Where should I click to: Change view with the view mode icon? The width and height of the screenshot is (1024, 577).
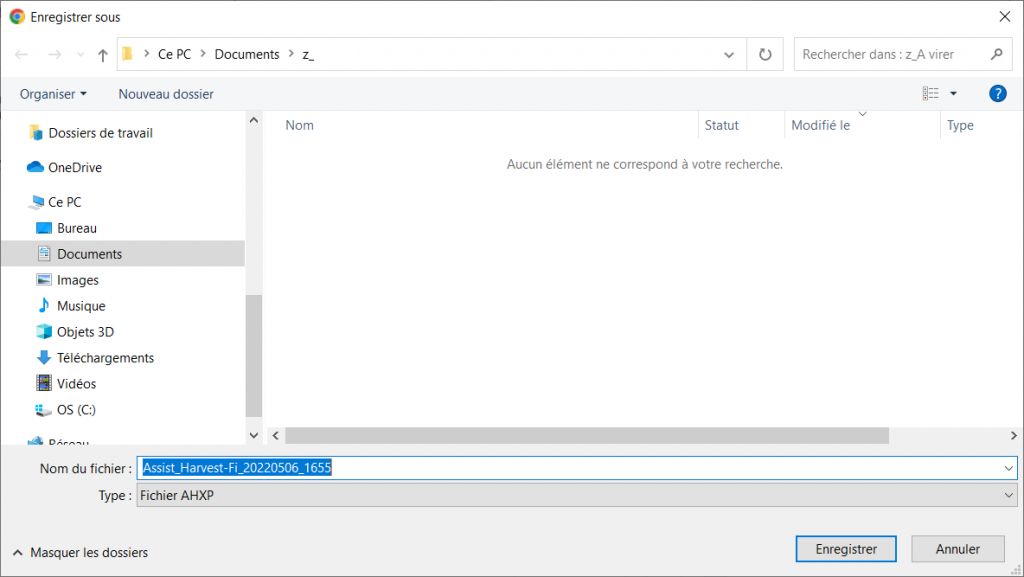931,94
